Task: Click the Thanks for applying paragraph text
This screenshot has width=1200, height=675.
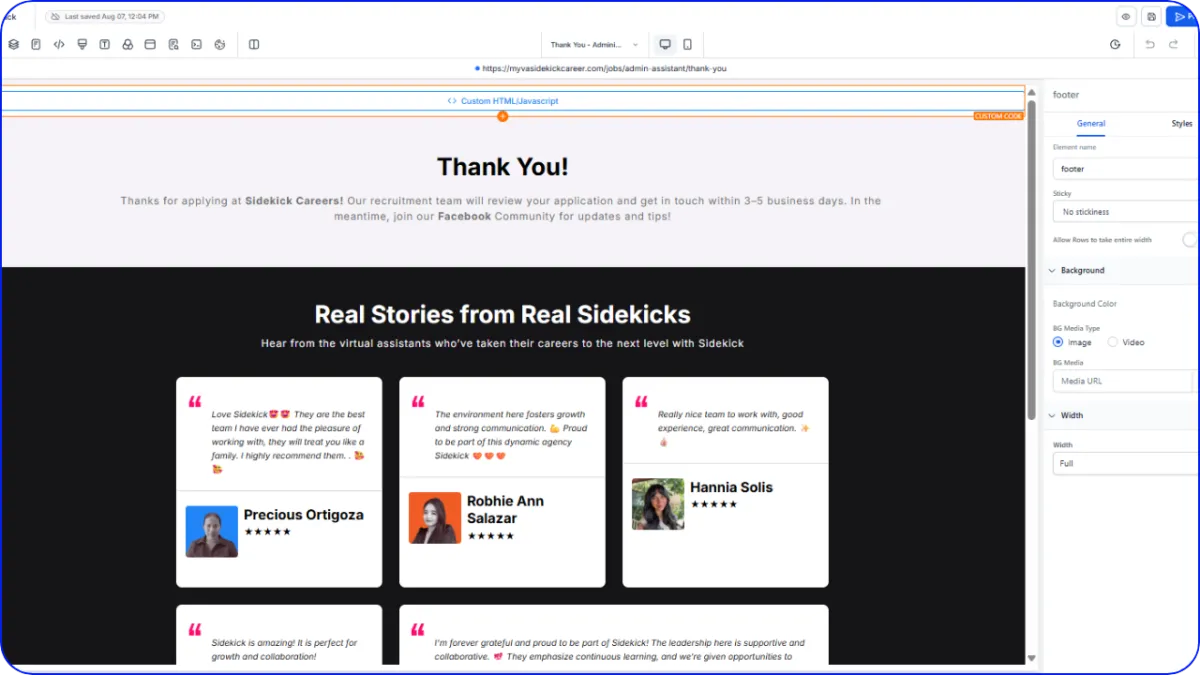Action: pyautogui.click(x=501, y=208)
